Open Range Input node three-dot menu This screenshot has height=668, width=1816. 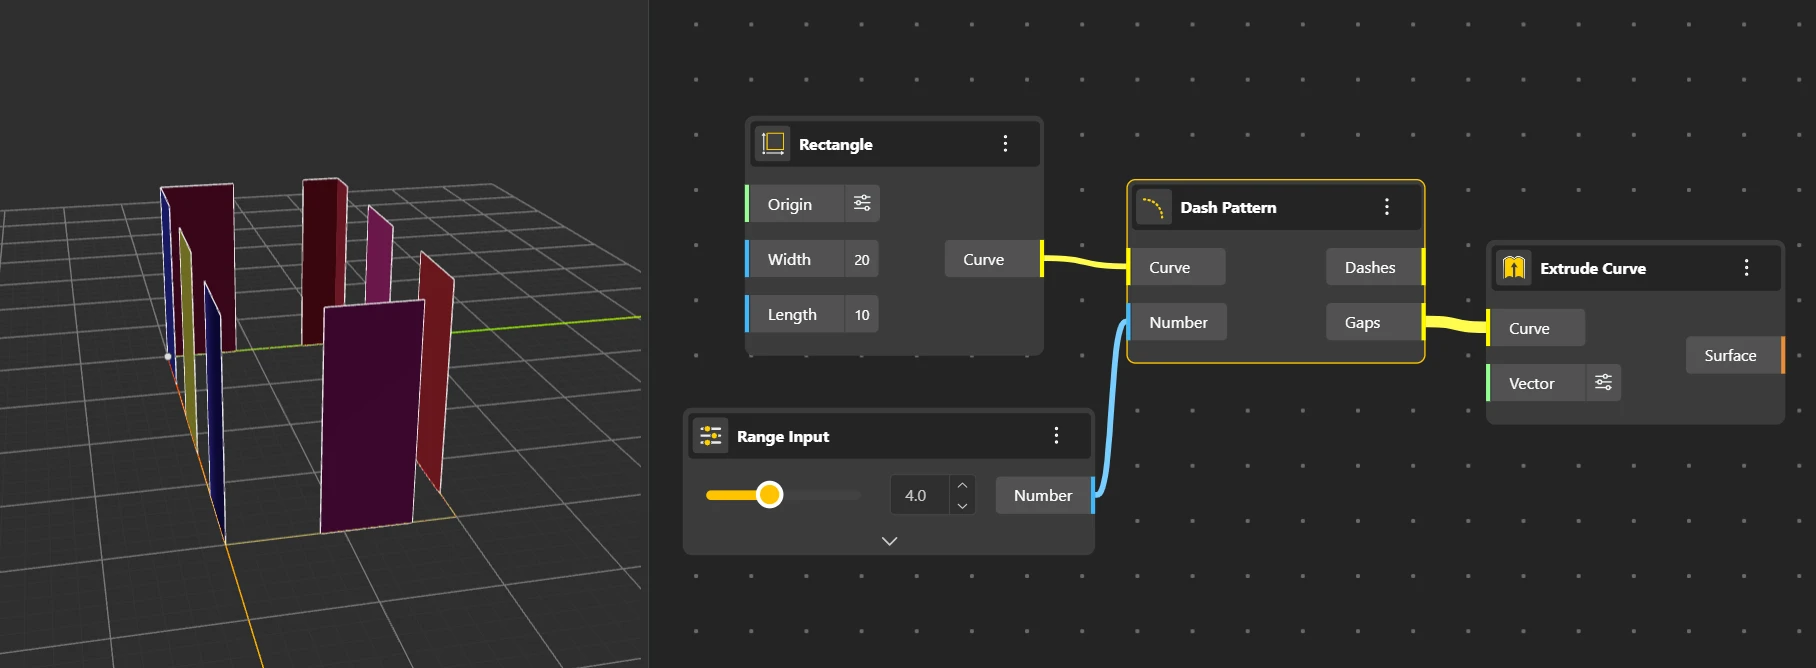point(1056,436)
